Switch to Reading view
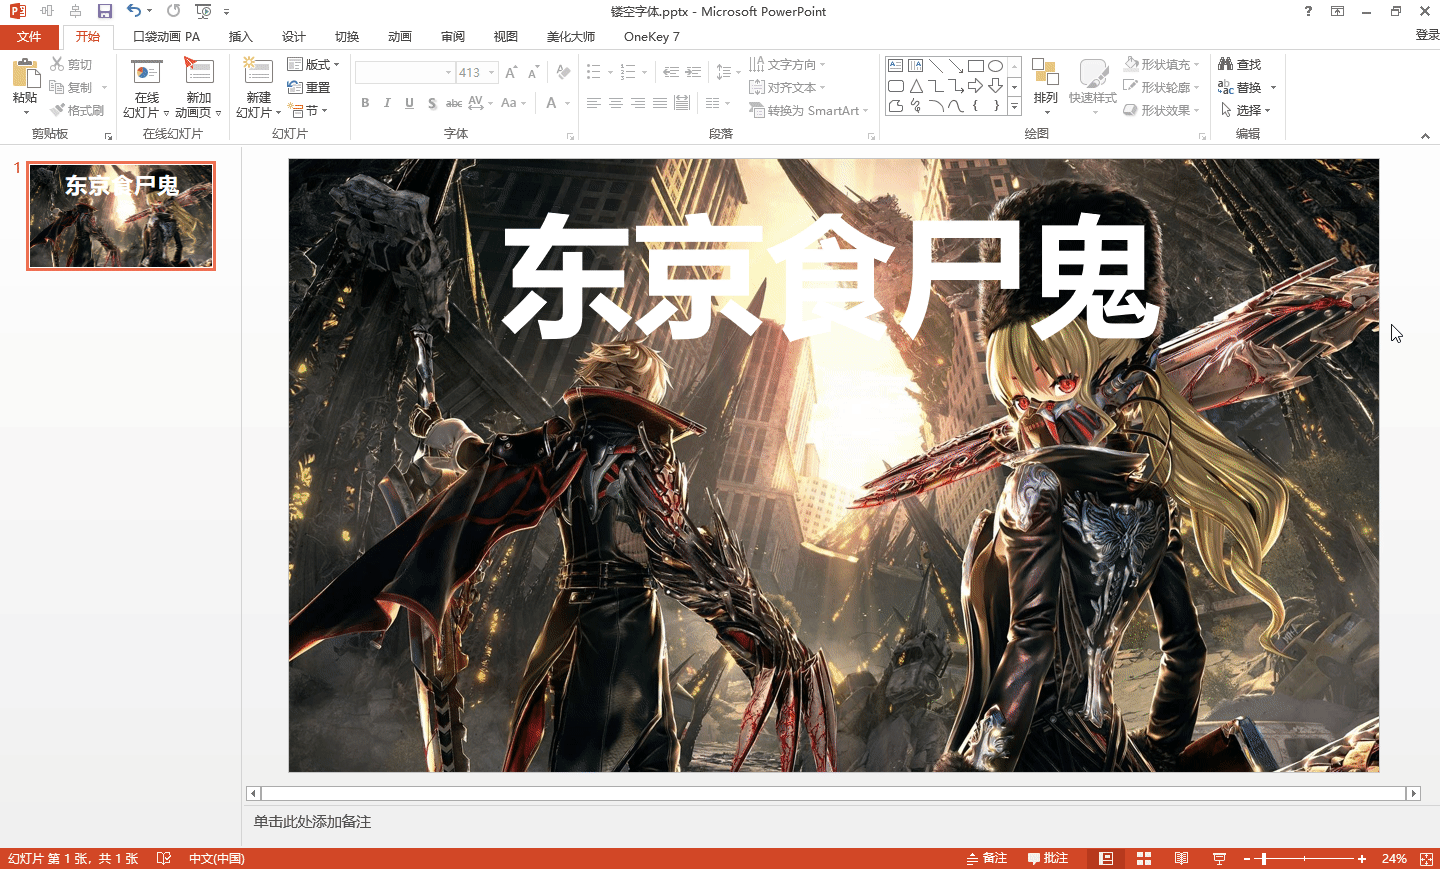Viewport: 1440px width, 869px height. pyautogui.click(x=1182, y=859)
